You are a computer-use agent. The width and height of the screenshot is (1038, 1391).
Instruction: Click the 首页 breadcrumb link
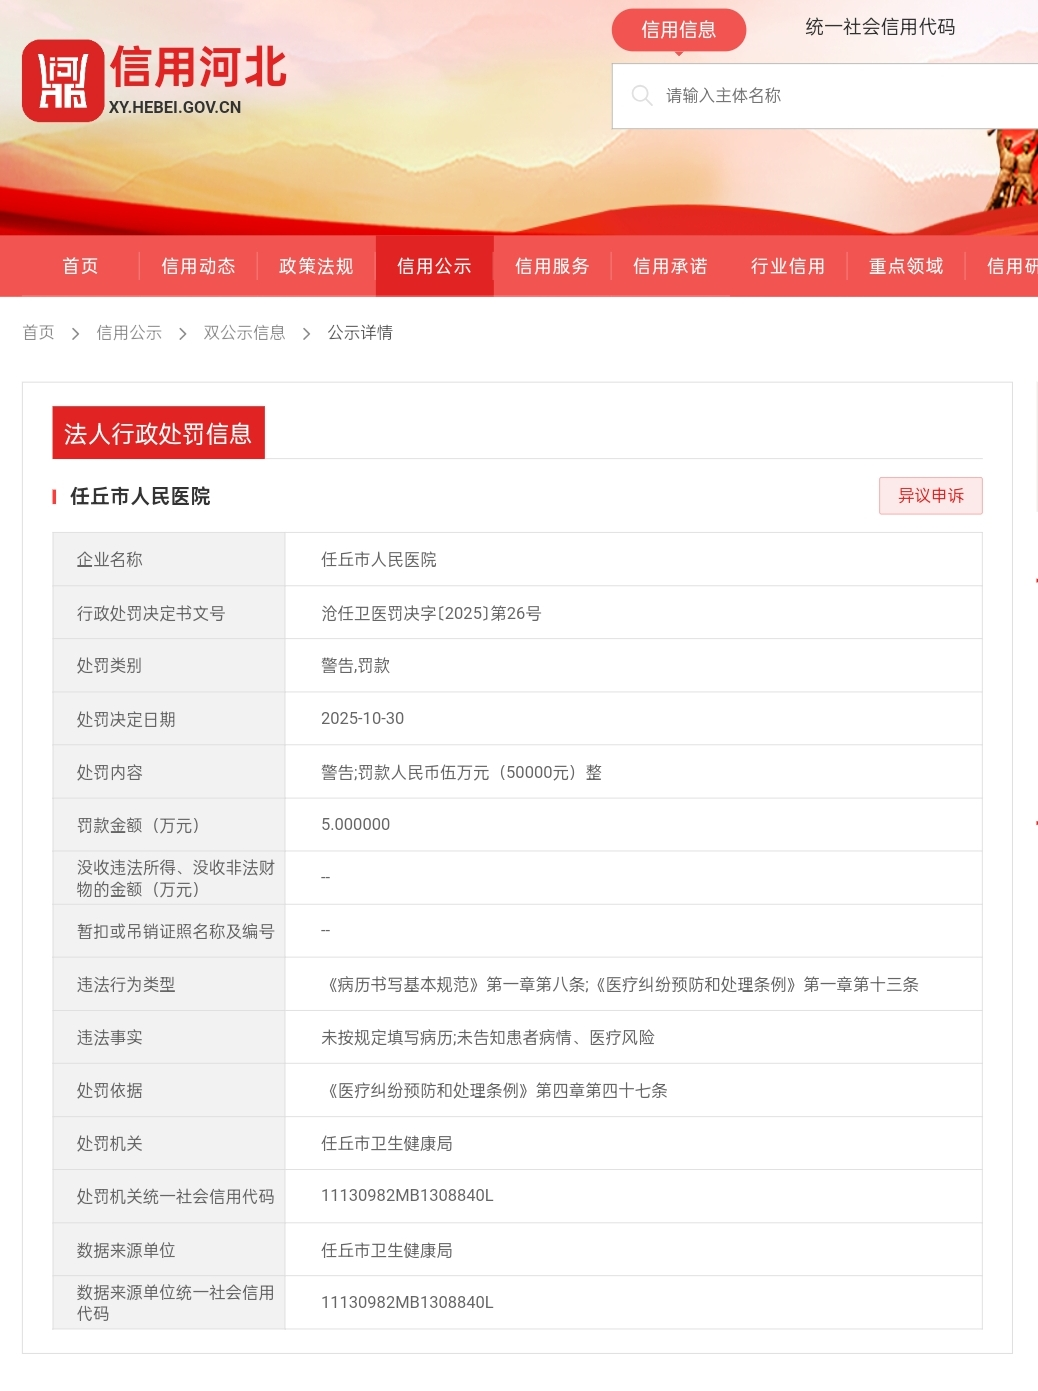coord(38,332)
